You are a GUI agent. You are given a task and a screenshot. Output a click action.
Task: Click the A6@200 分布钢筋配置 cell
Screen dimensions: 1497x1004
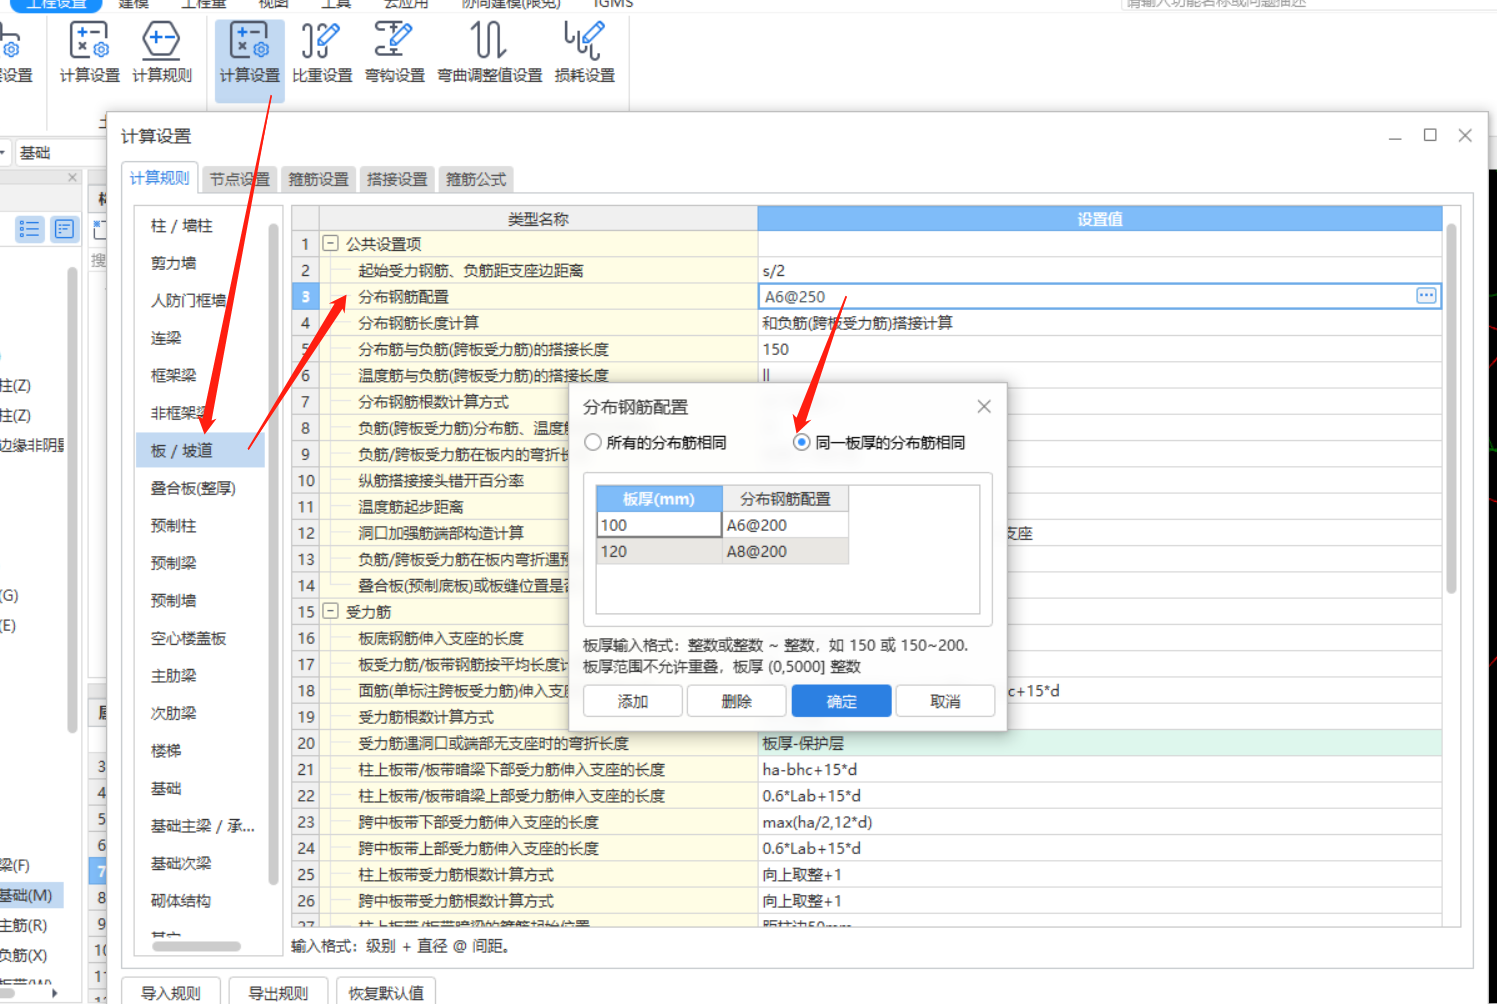click(785, 525)
